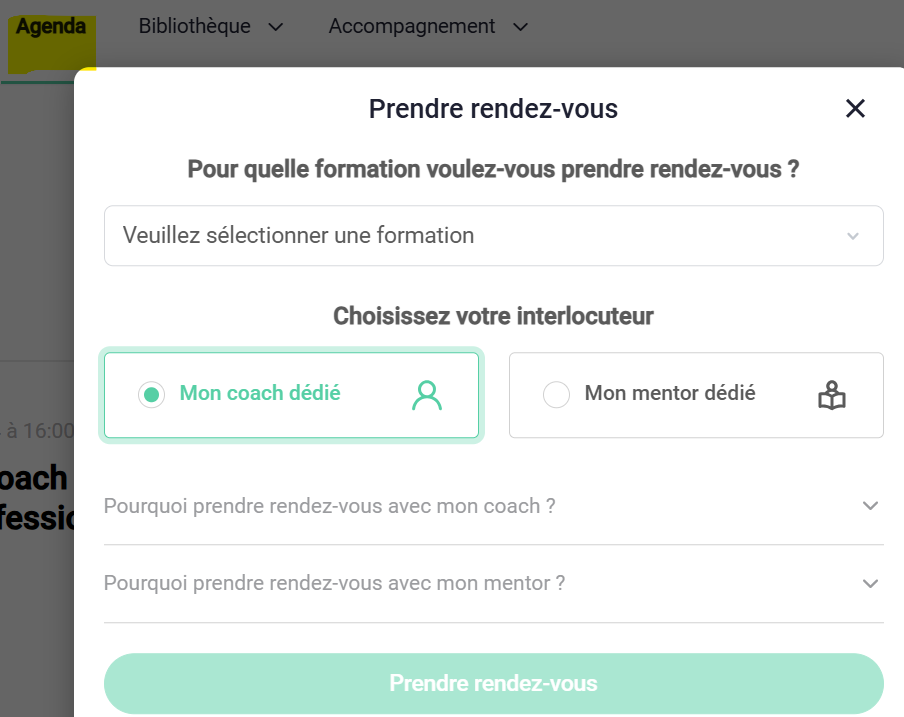Open the Bibliothèque menu
The height and width of the screenshot is (717, 904).
pos(195,27)
